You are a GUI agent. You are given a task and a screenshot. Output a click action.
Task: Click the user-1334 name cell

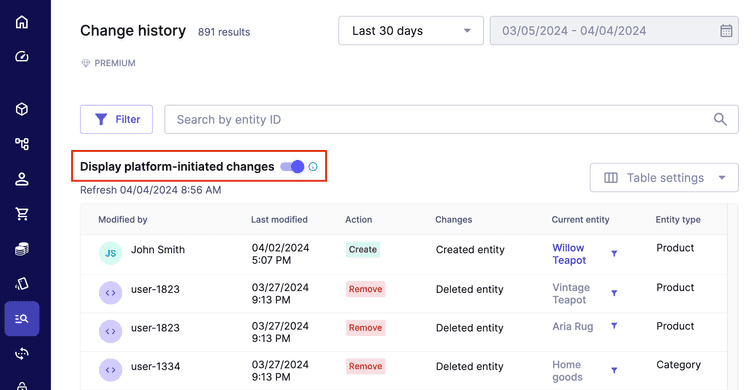[155, 366]
